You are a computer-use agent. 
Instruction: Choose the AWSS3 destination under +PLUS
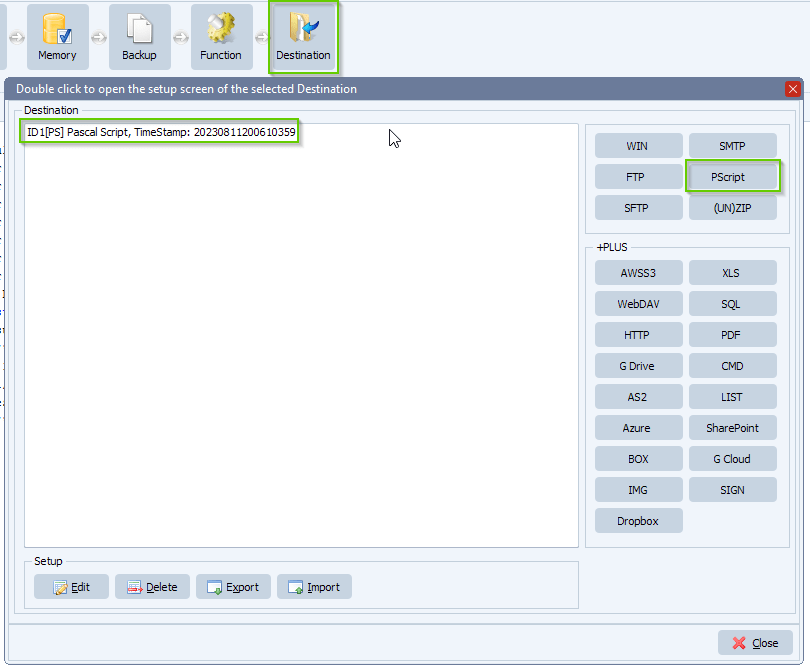click(x=638, y=272)
